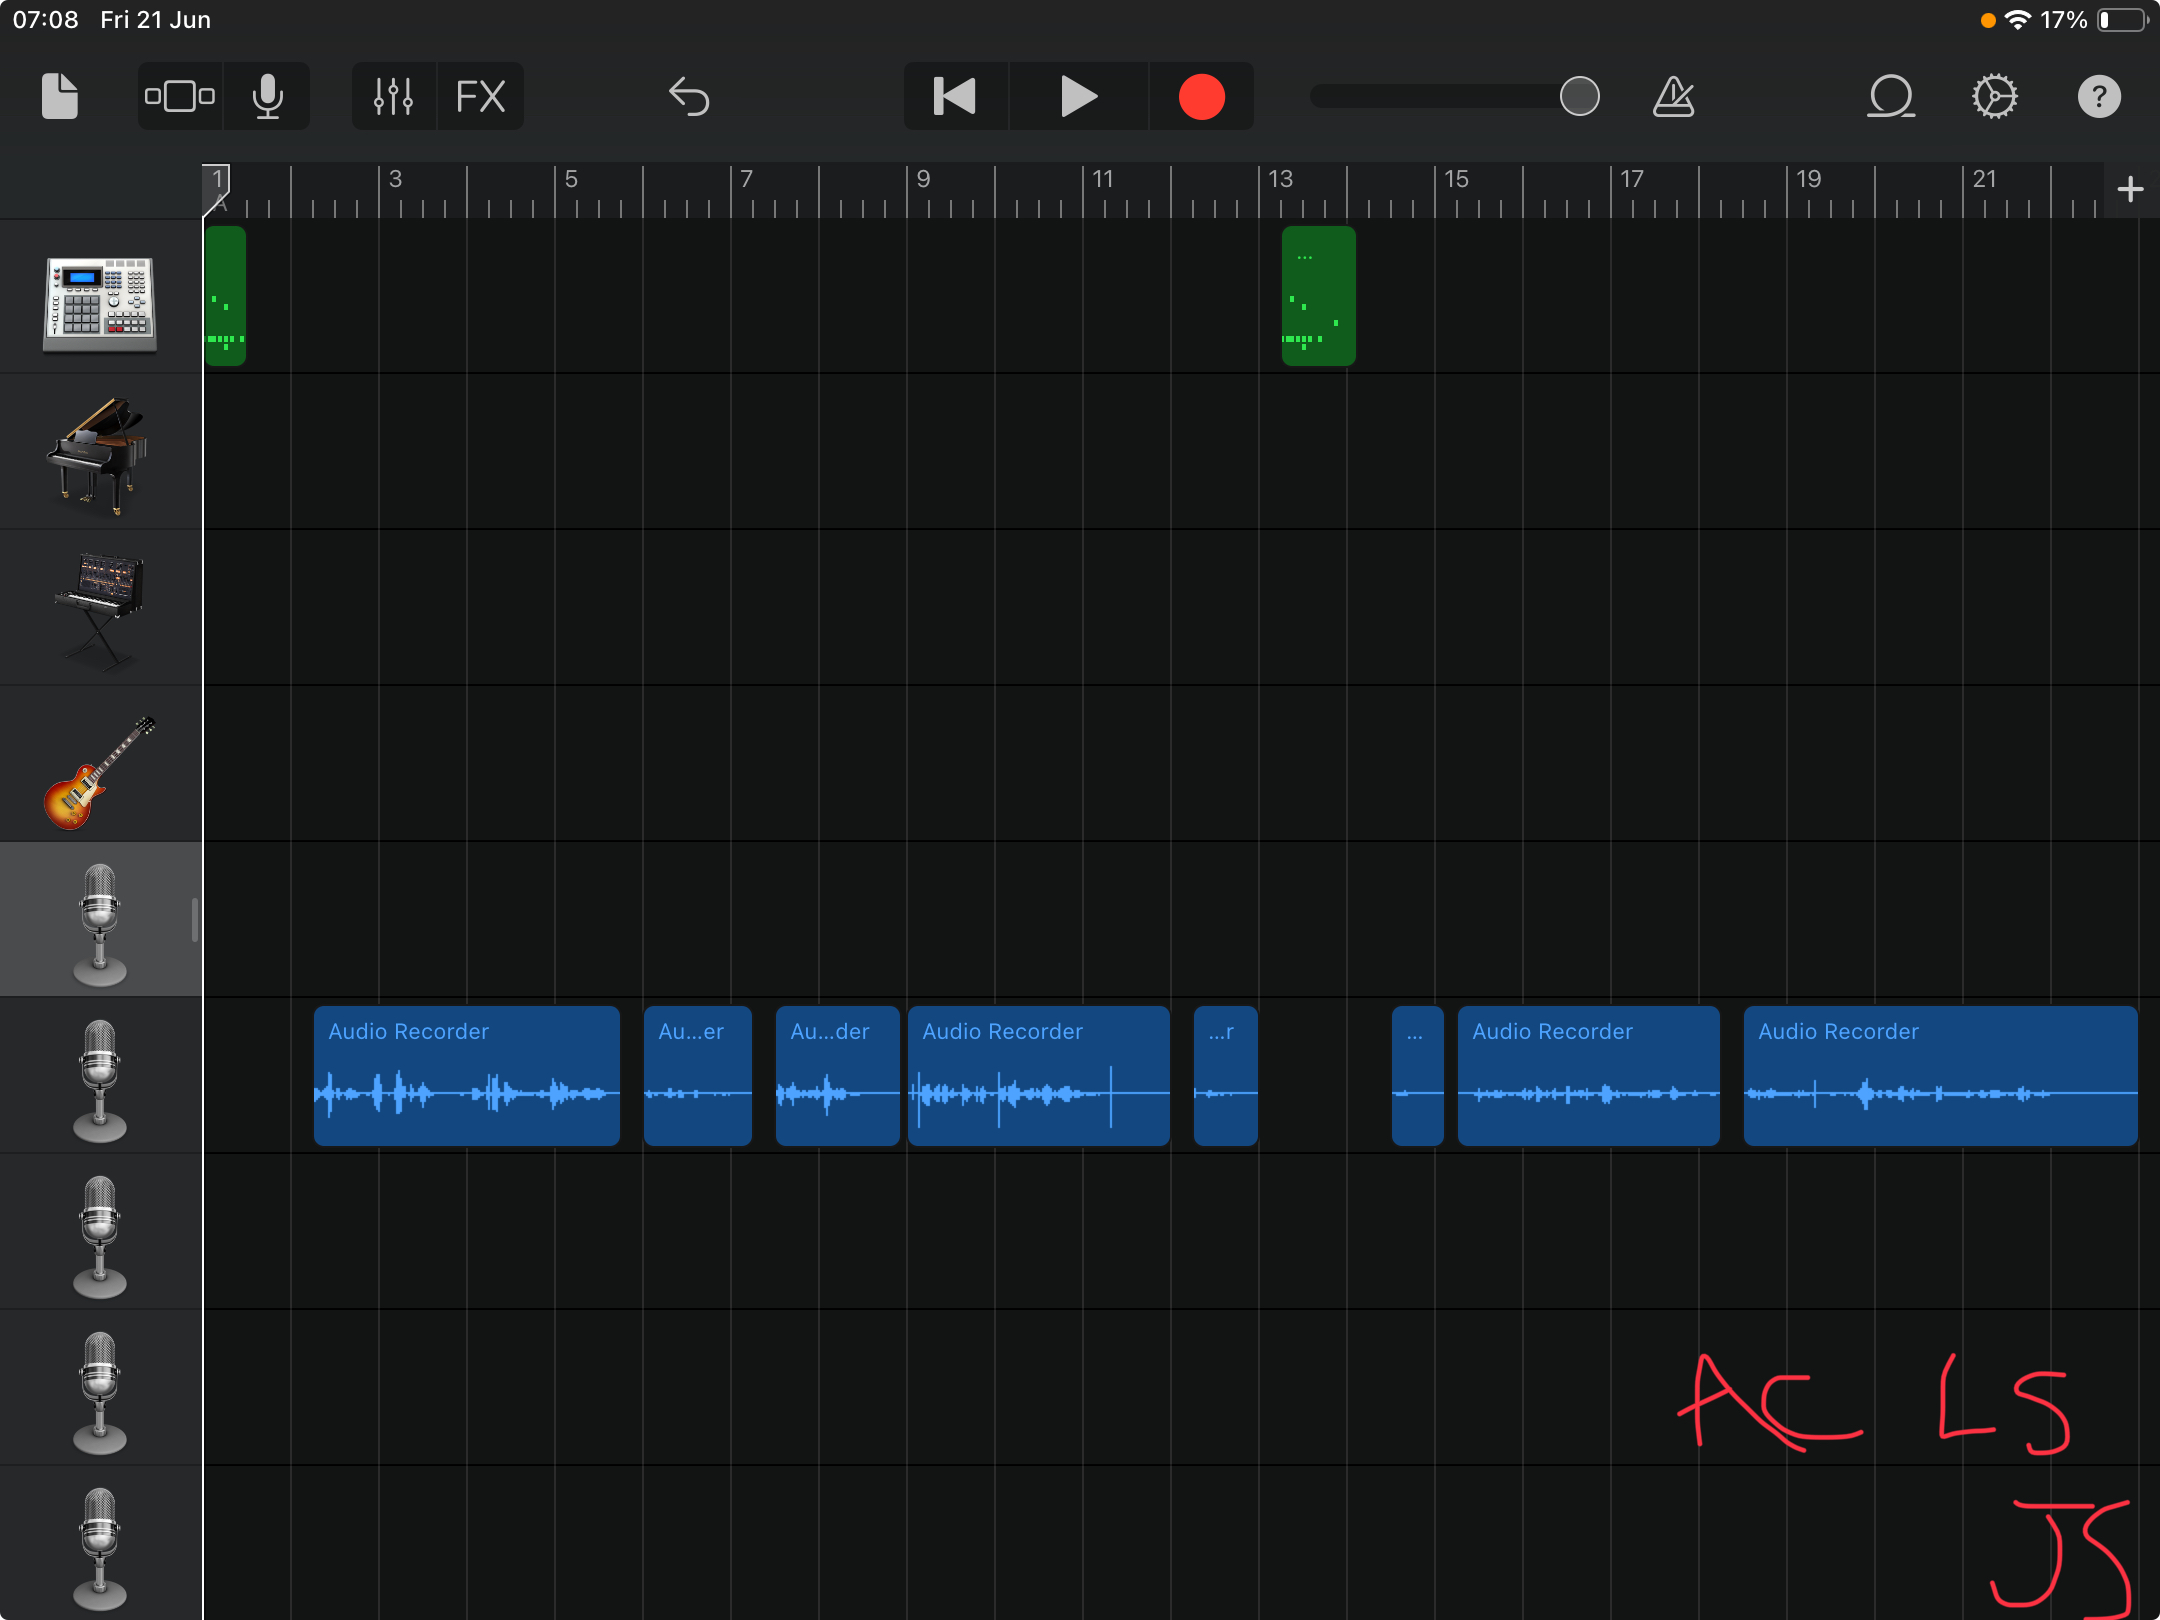Tap the Wi-Fi status icon
Image resolution: width=2160 pixels, height=1620 pixels.
[x=2018, y=20]
